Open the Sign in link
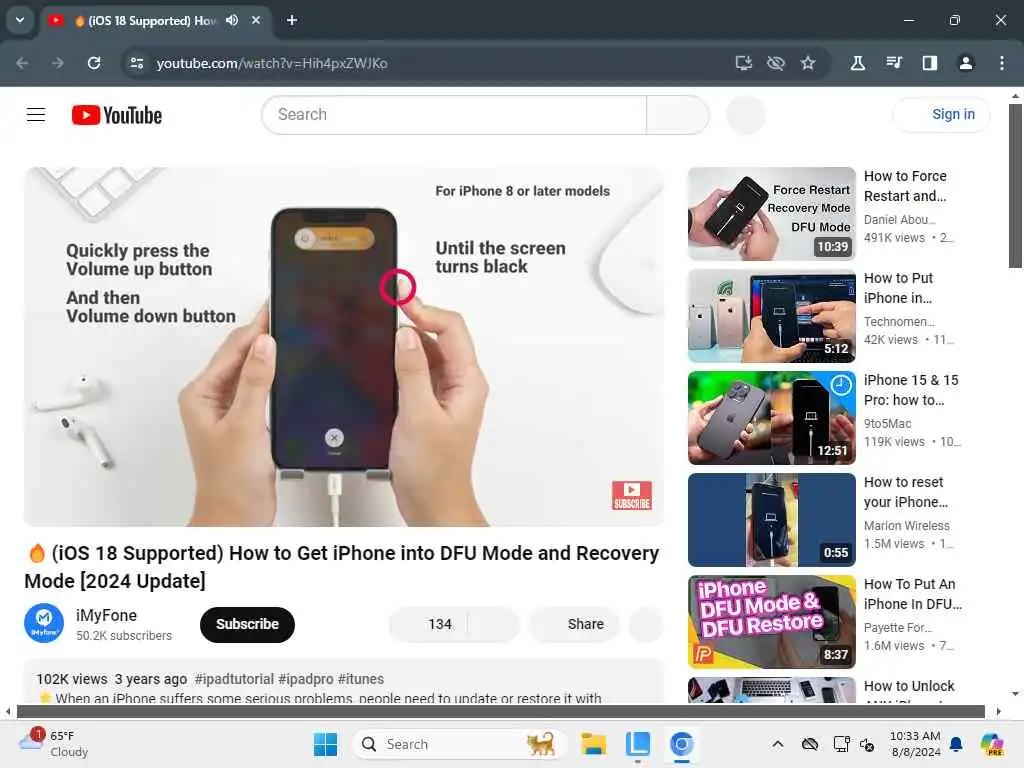1024x768 pixels. point(942,114)
